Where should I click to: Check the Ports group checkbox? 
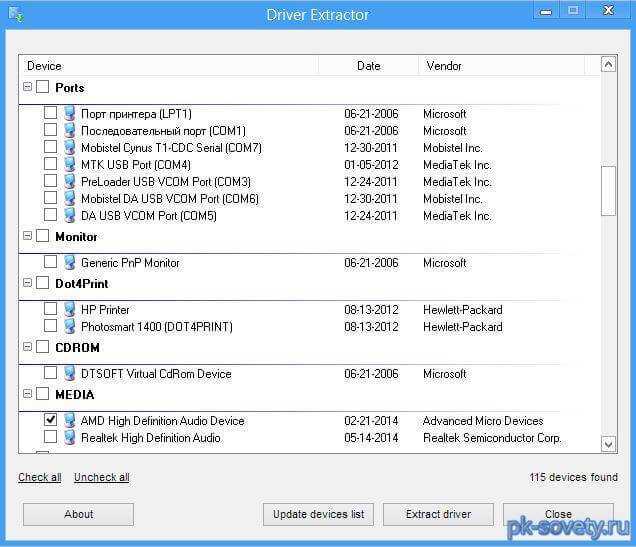(x=43, y=86)
